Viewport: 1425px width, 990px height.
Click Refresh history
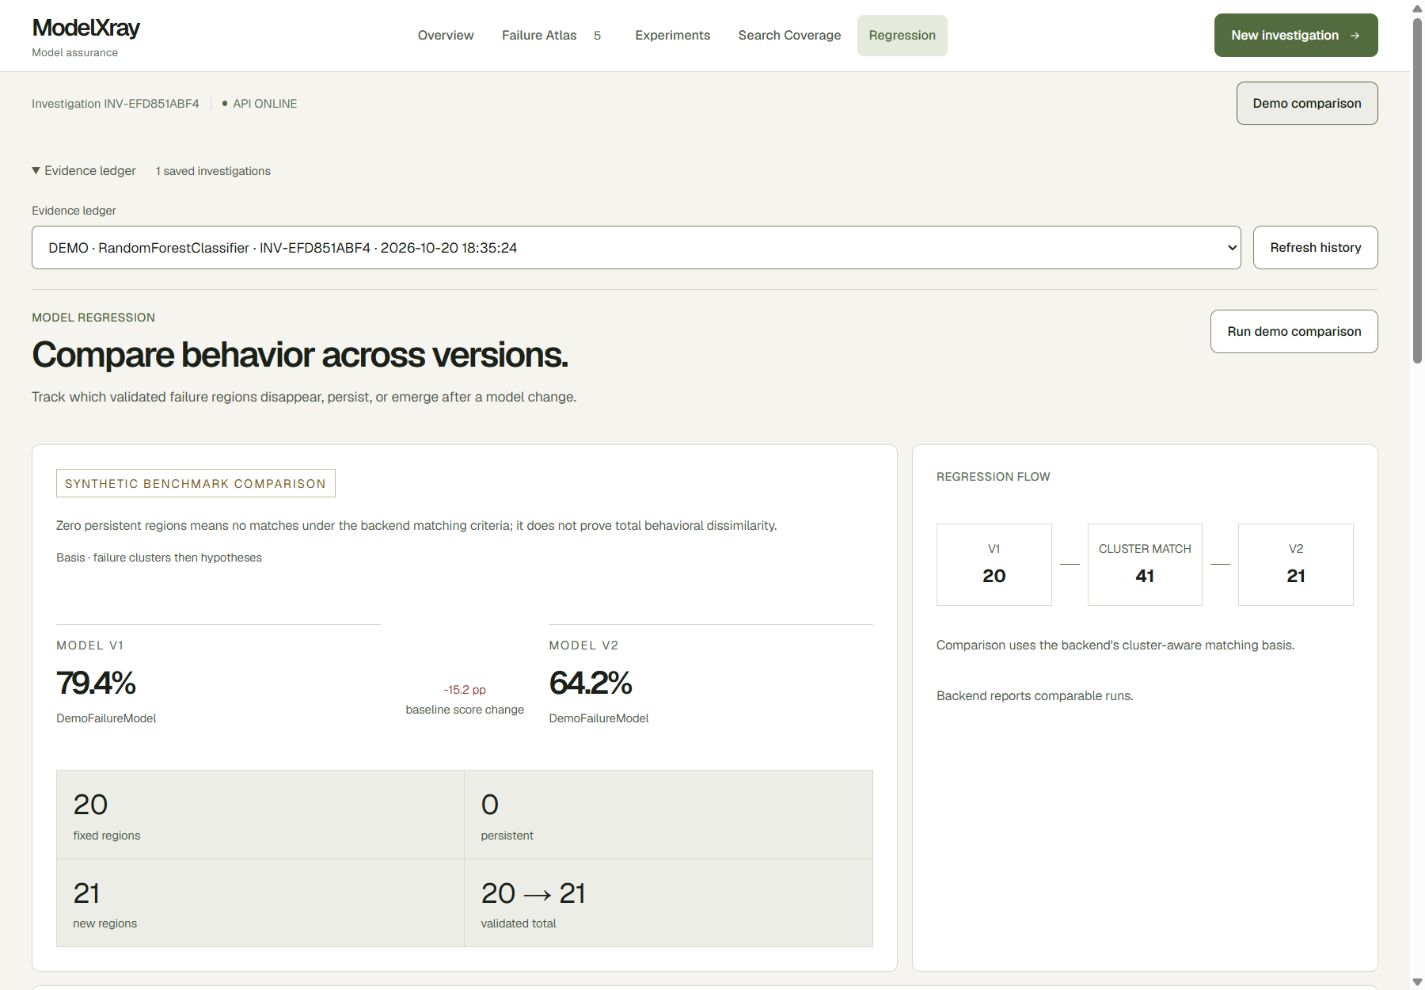coord(1315,247)
